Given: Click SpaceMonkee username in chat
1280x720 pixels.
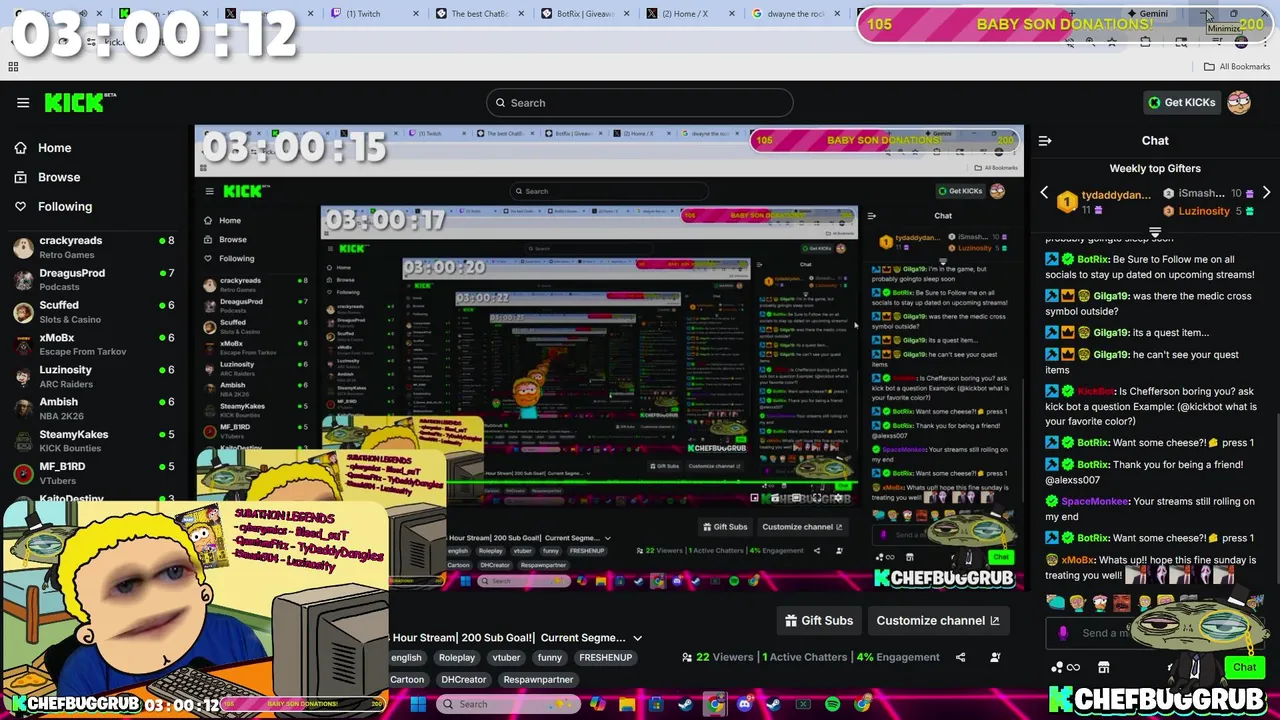Looking at the screenshot, I should (x=1094, y=501).
